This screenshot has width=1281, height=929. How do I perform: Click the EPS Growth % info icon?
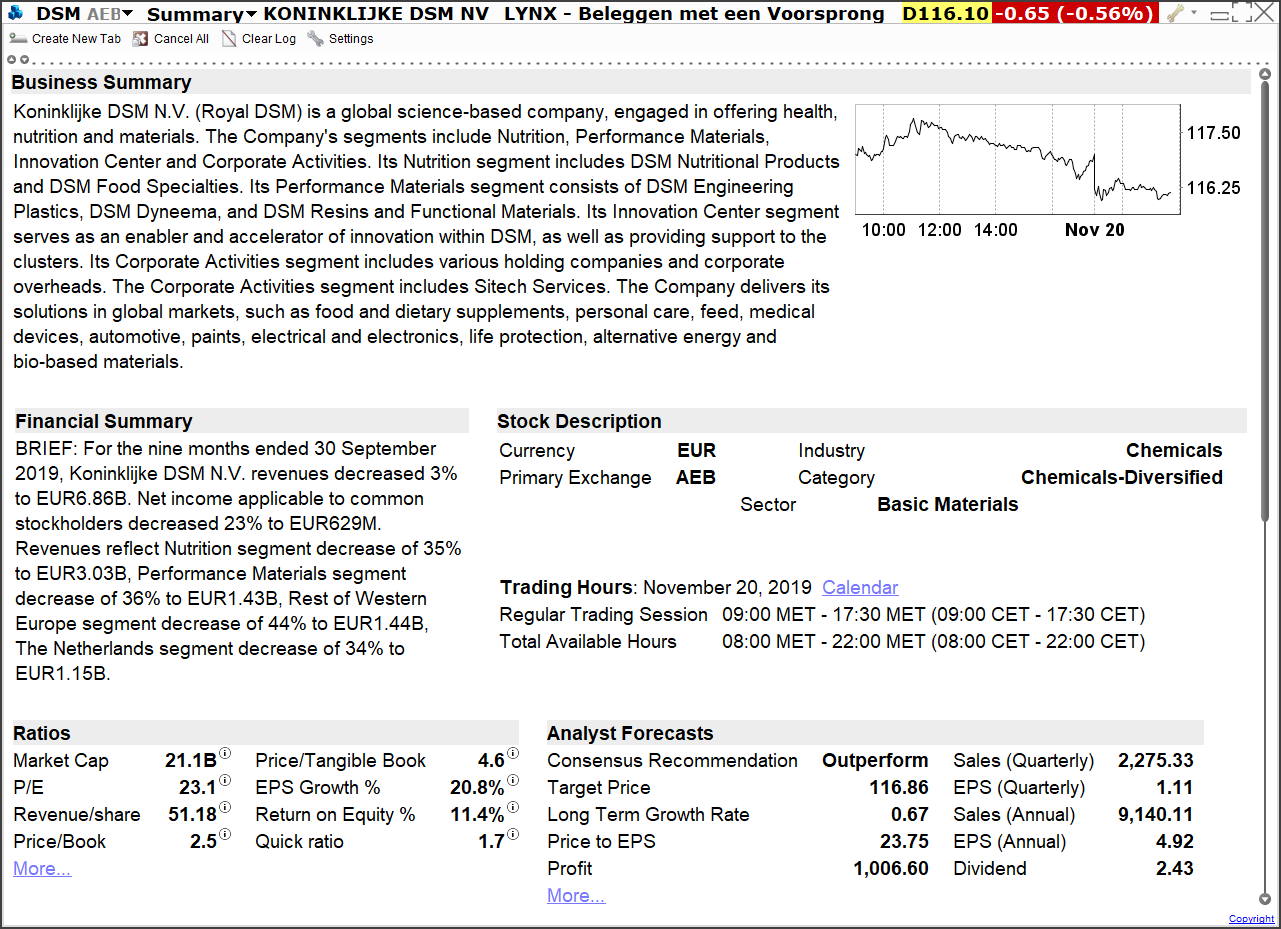tap(513, 780)
